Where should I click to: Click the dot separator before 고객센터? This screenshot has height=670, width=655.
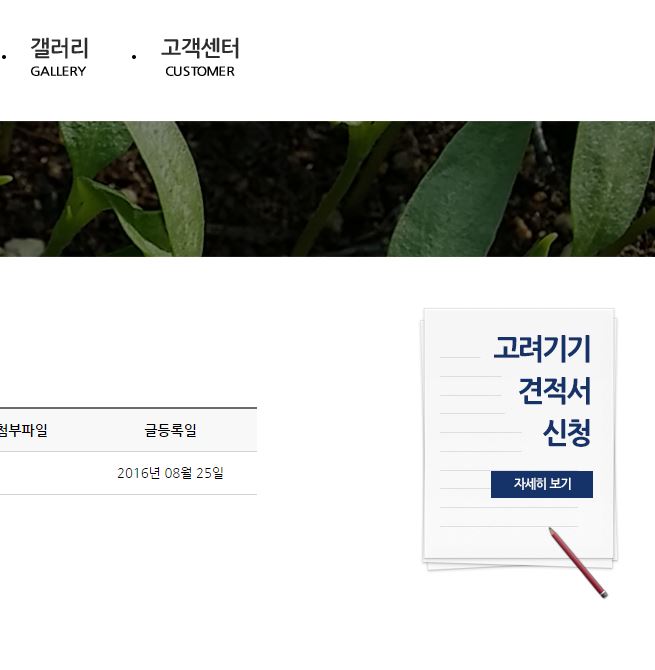click(x=134, y=56)
